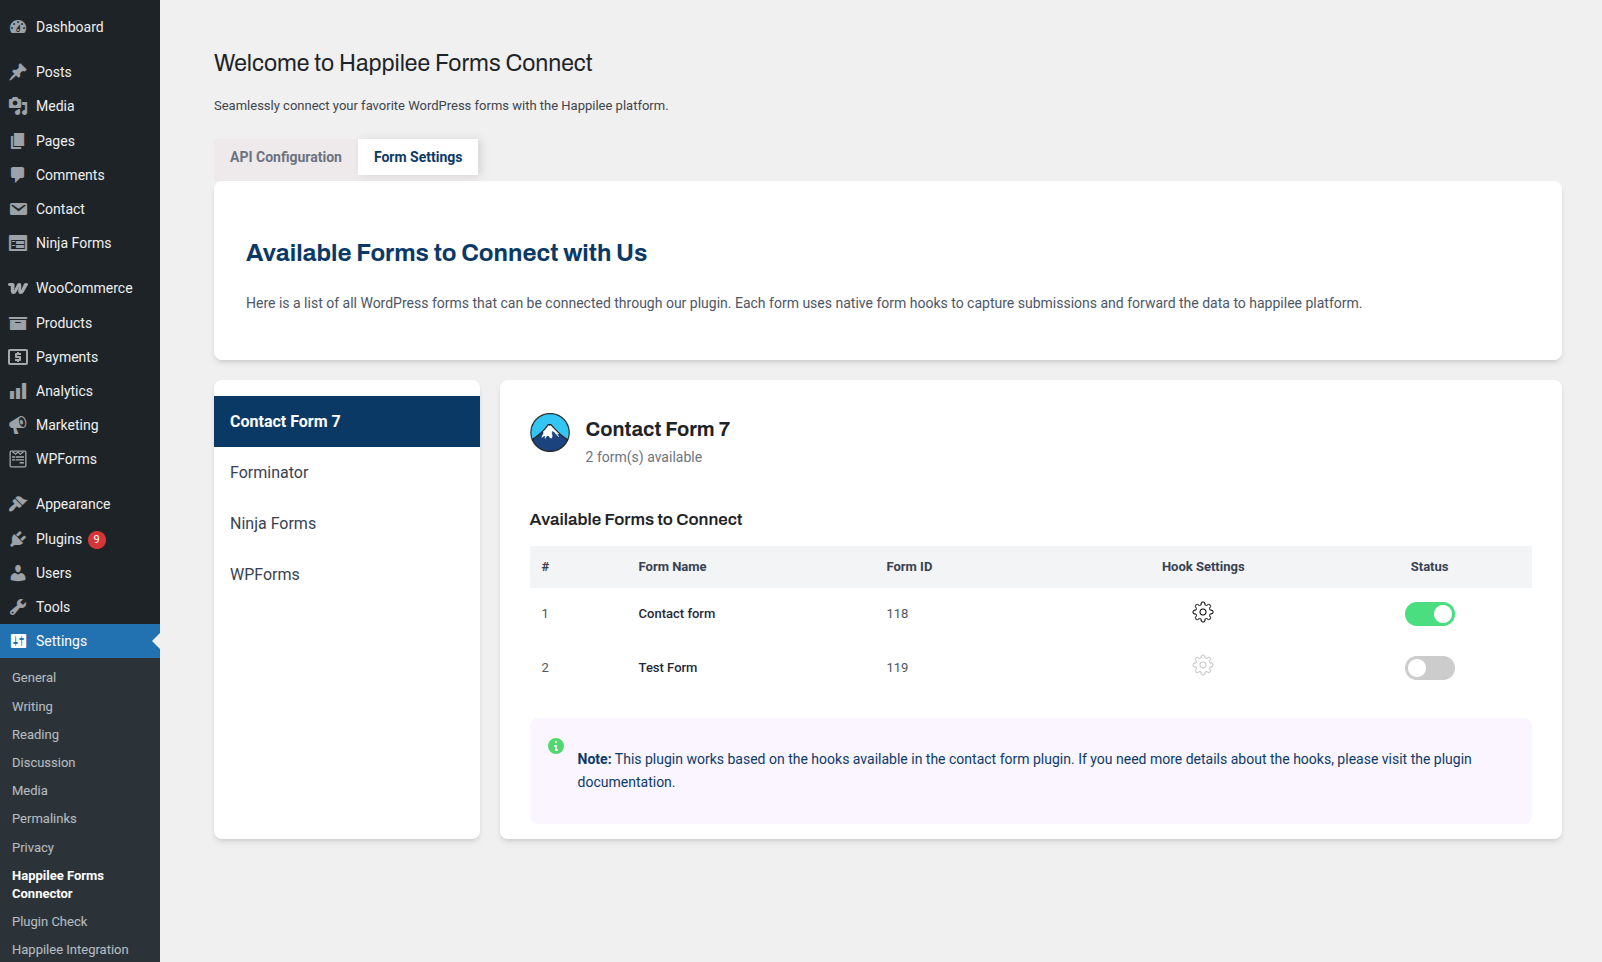Screen dimensions: 1602x962
Task: Expand the Tools menu
Action: [52, 606]
